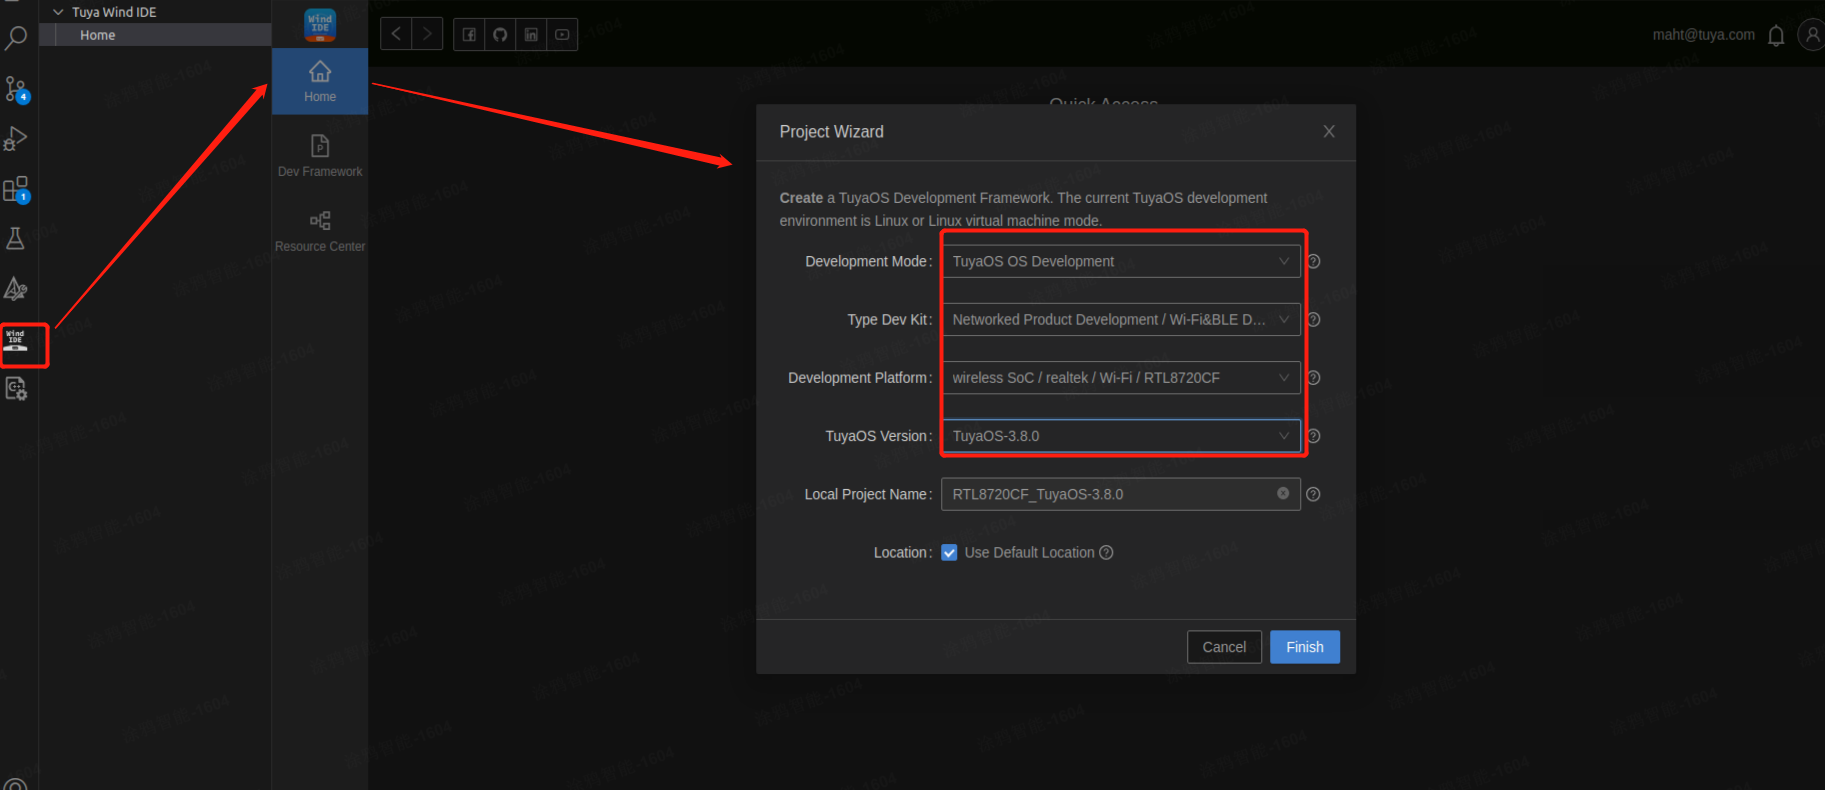The width and height of the screenshot is (1825, 790).
Task: Select Resource Center in side navigation
Action: coord(320,231)
